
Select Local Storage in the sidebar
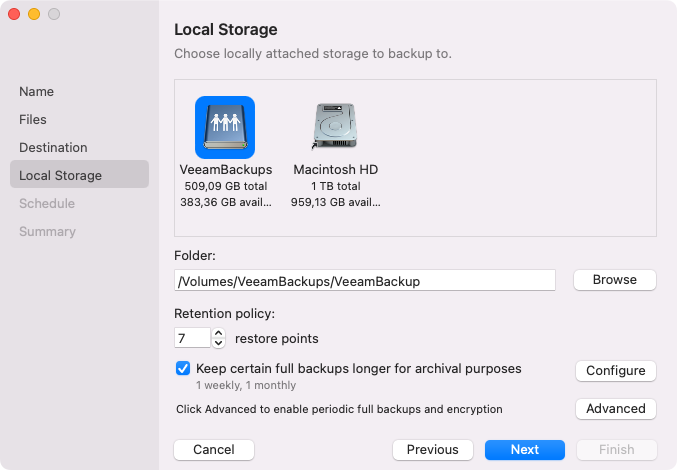61,175
